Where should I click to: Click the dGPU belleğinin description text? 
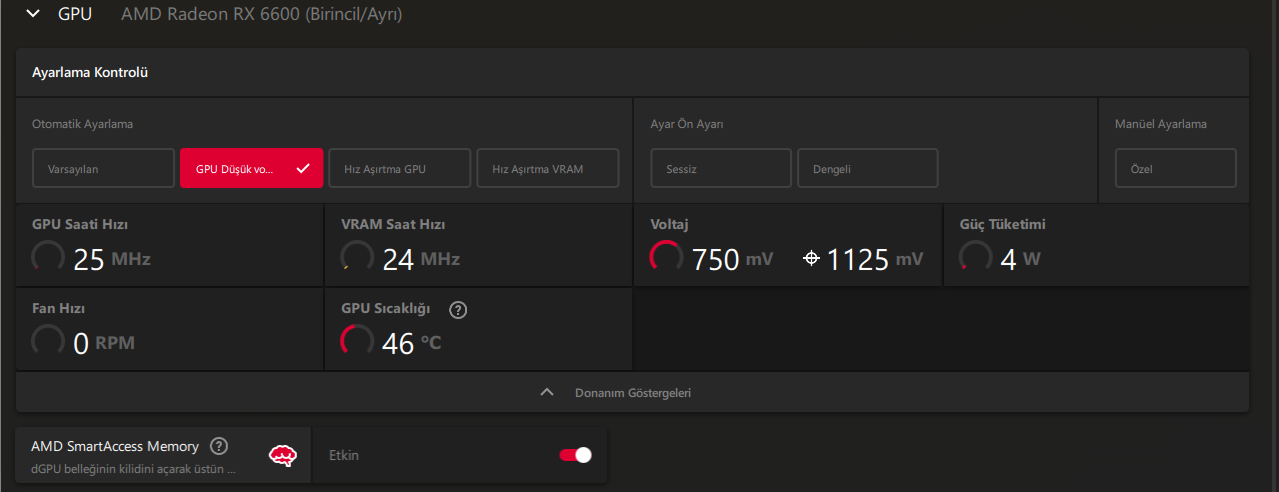click(x=134, y=468)
